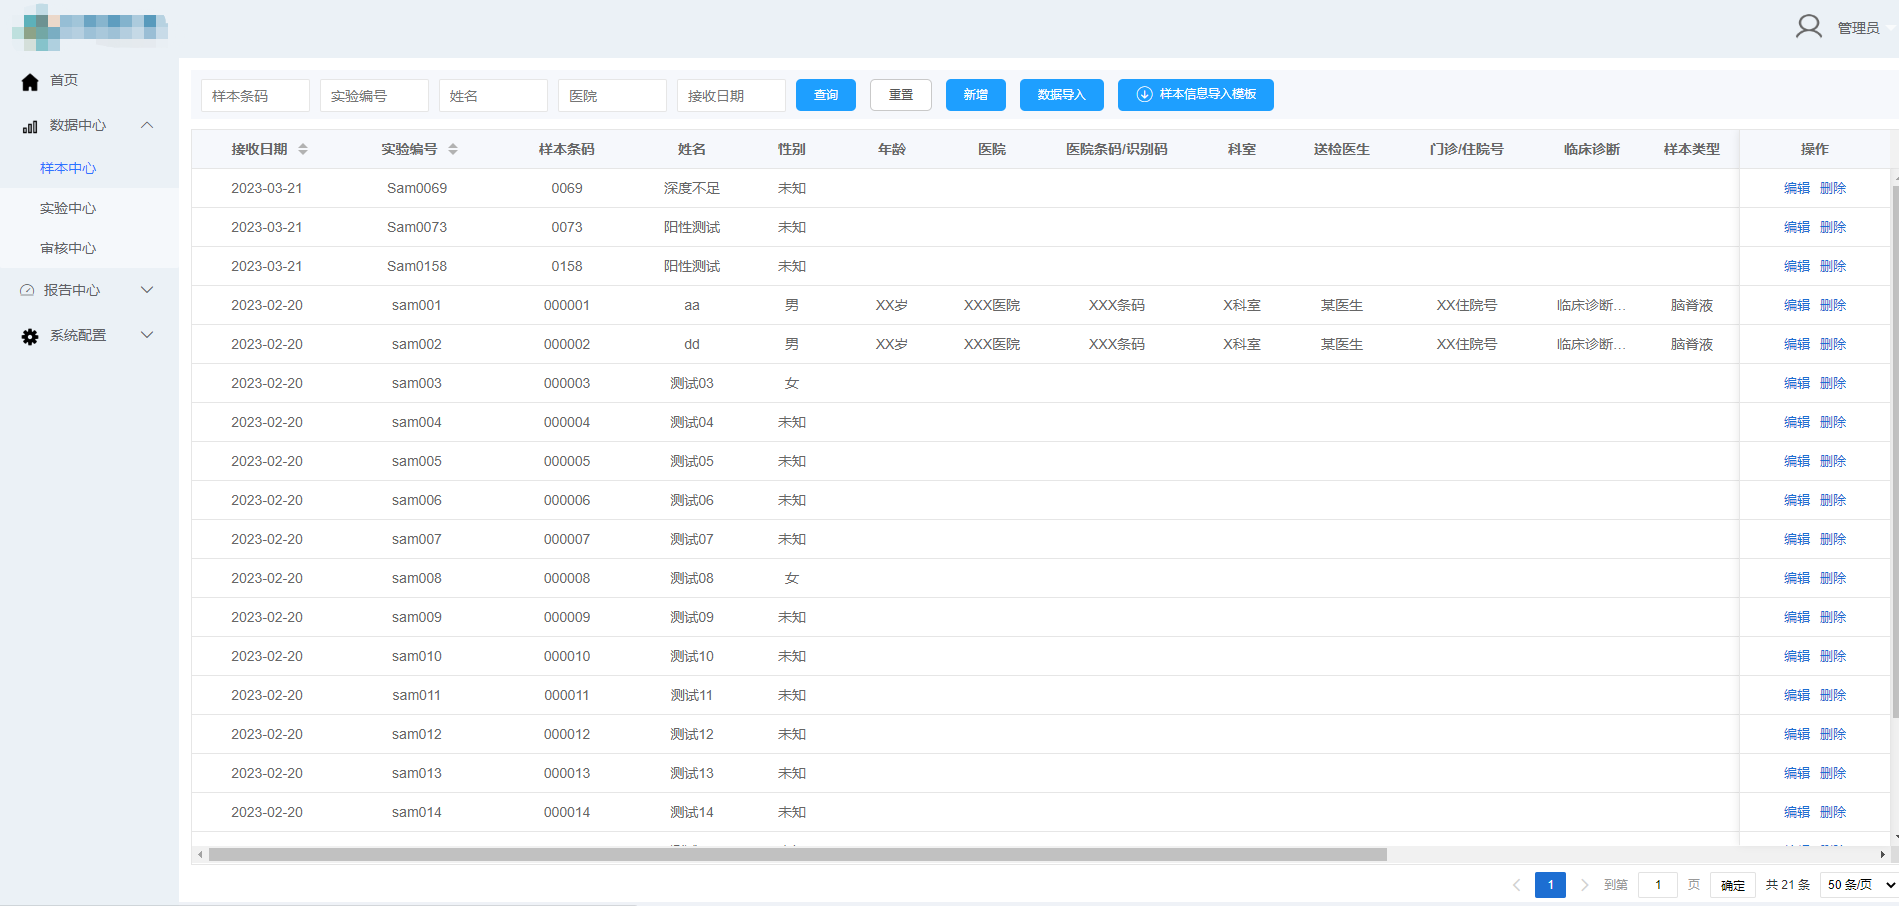Viewport: 1899px width, 906px height.
Task: Click the logo in the top left
Action: [x=90, y=27]
